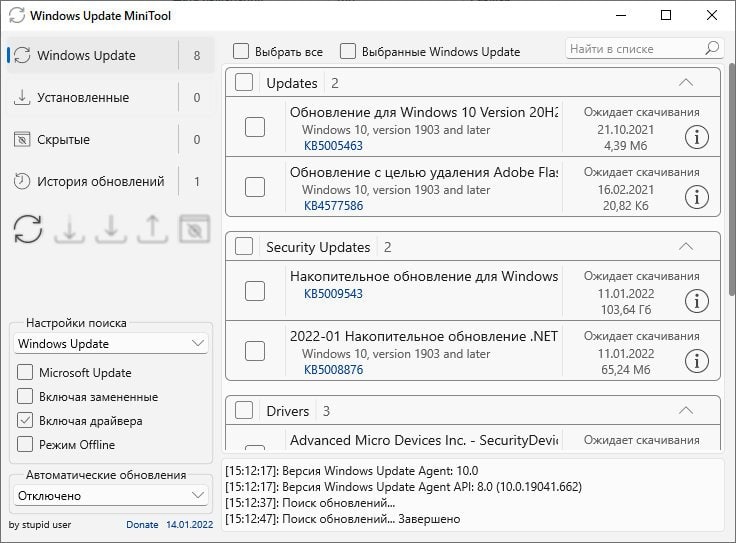Viewport: 736px width, 543px height.
Task: Open the automatic updates Отключено dropdown
Action: (x=111, y=496)
